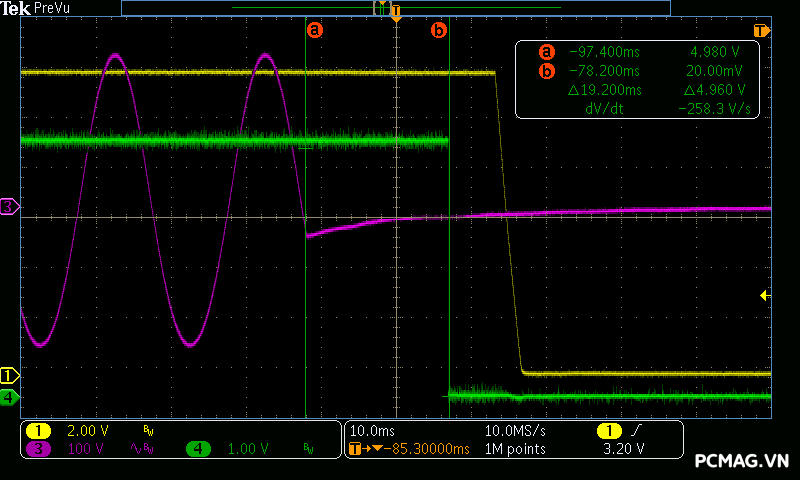
Task: Click cursor 'b' marker above the waveform
Action: click(x=438, y=30)
